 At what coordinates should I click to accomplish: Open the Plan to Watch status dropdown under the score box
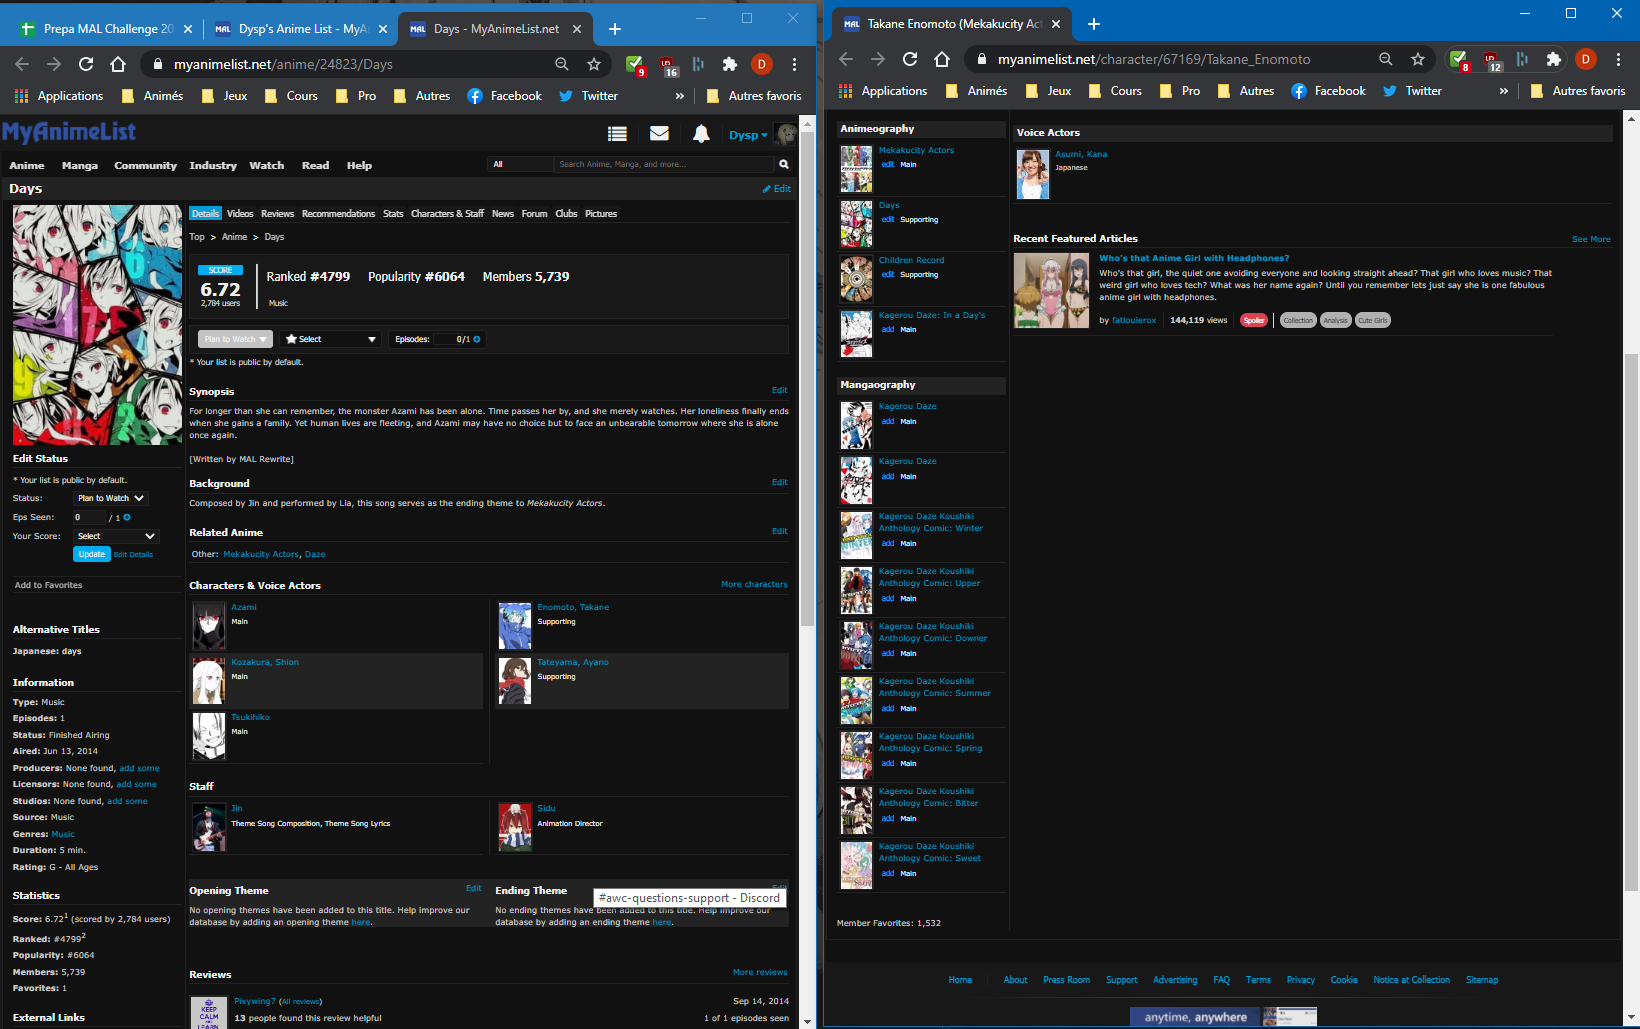(235, 340)
